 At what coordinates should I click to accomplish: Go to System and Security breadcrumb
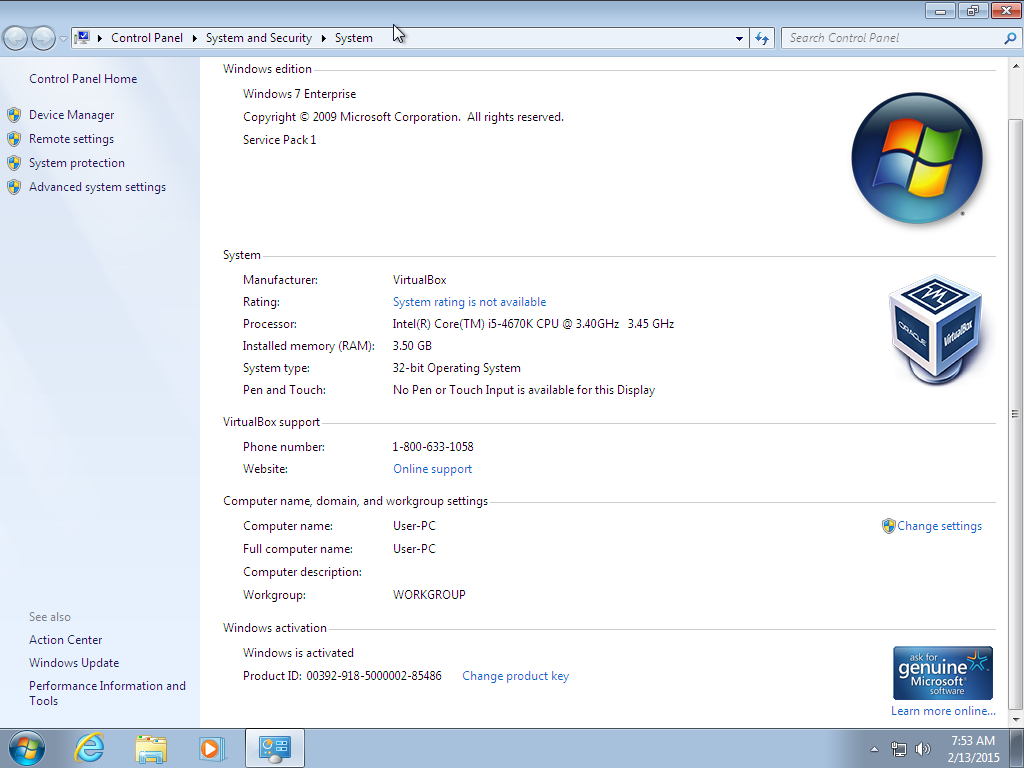[x=259, y=38]
